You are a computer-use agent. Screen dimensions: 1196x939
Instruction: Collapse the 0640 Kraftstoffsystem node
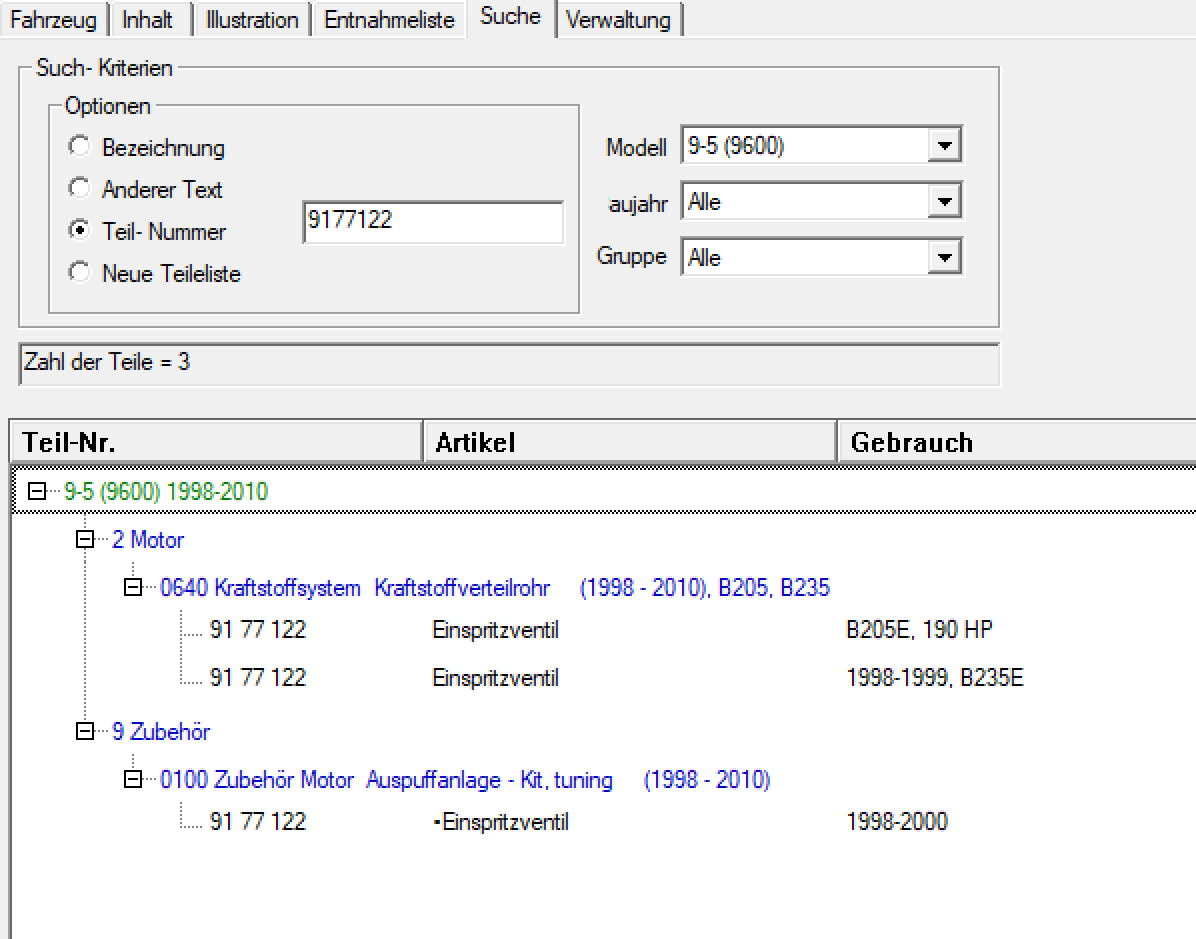coord(133,587)
